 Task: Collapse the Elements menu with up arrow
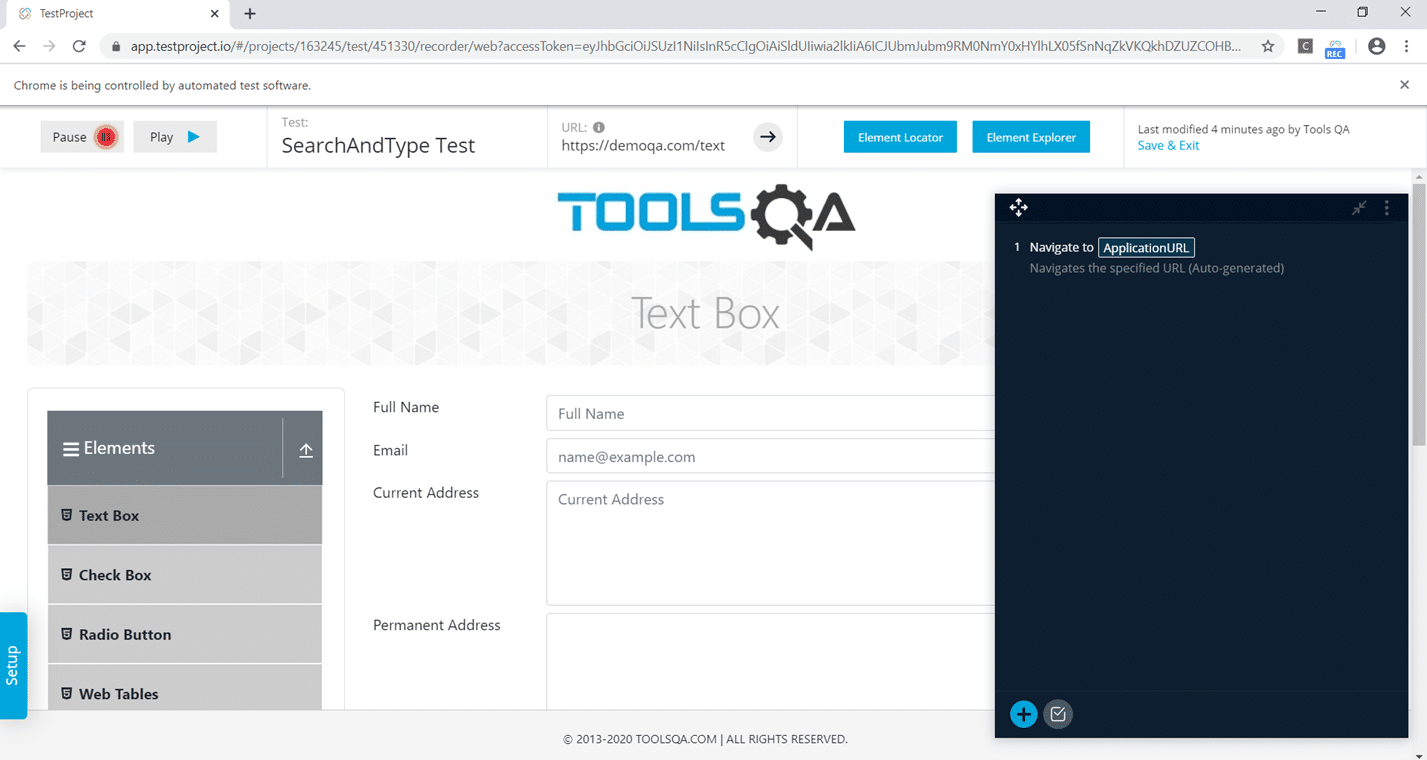(x=306, y=450)
